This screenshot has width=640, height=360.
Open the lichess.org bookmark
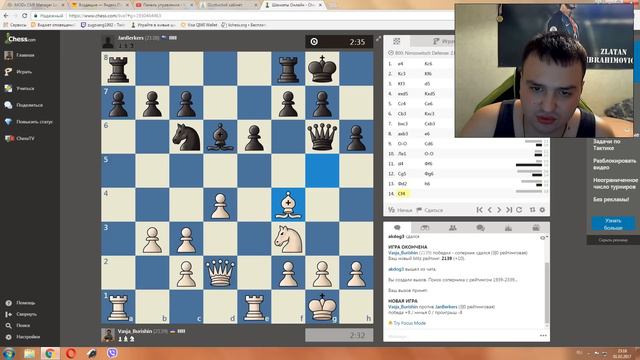[244, 25]
